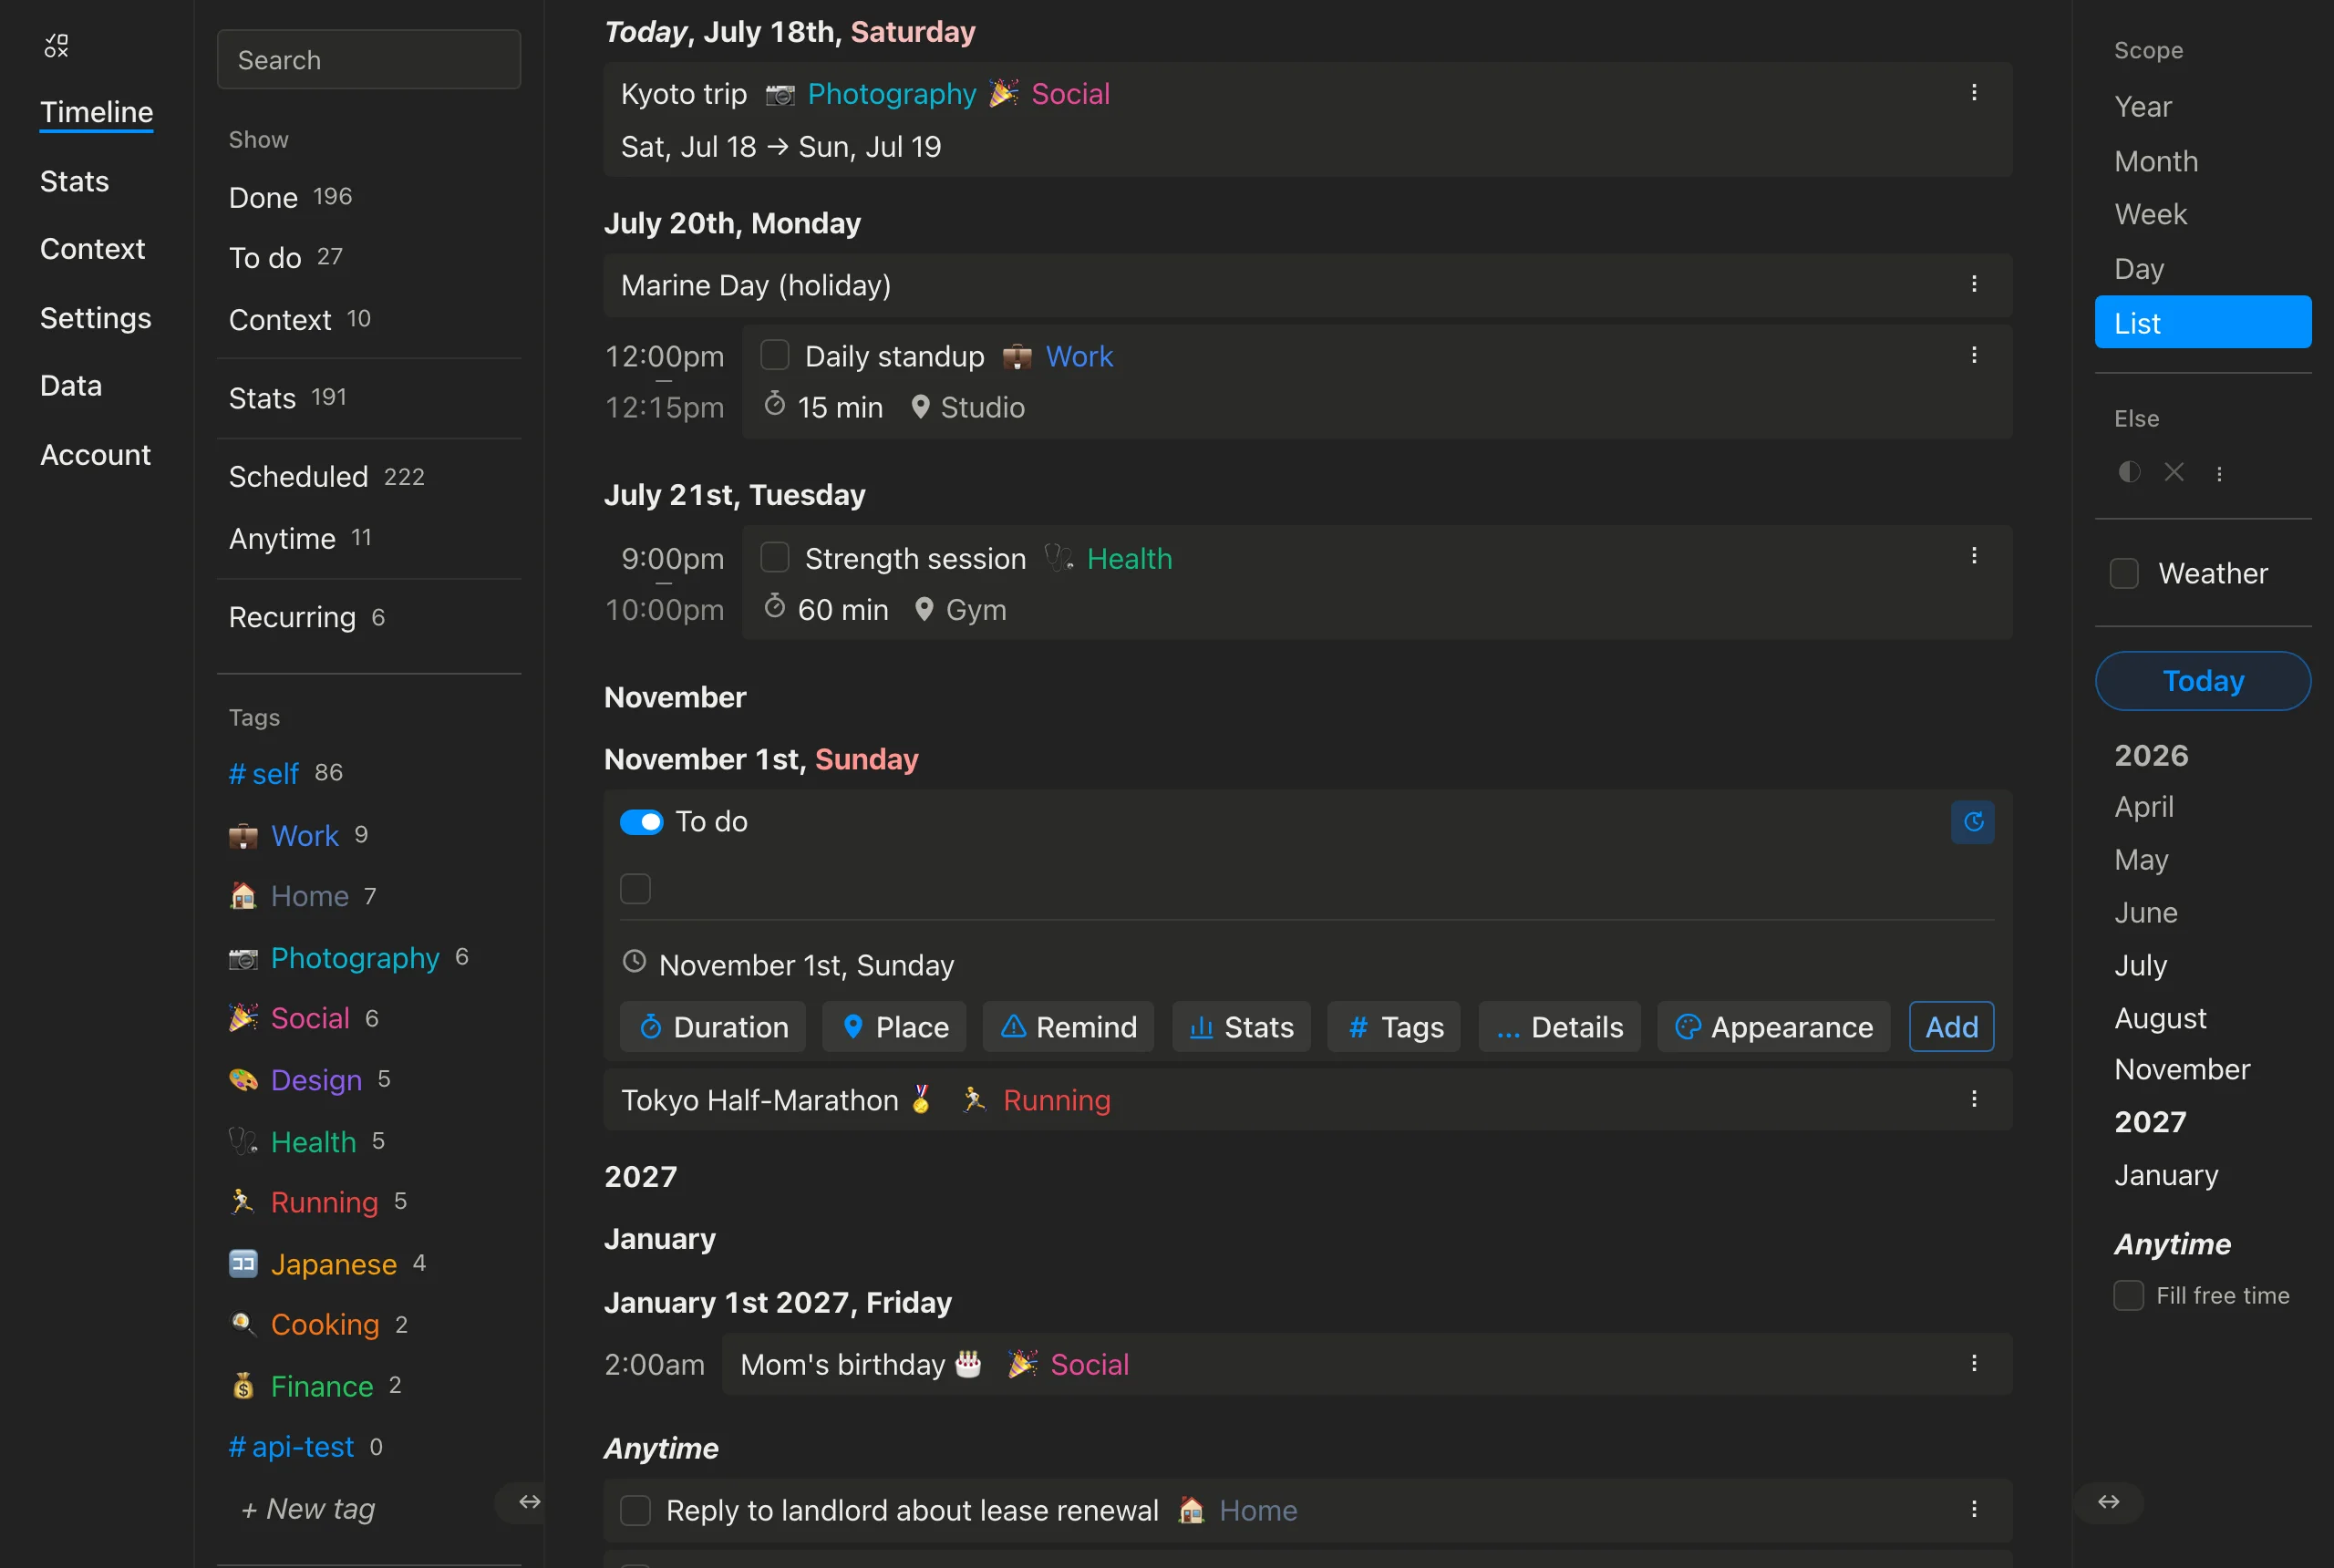Switch scope to Year
The height and width of the screenshot is (1568, 2334).
tap(2143, 107)
